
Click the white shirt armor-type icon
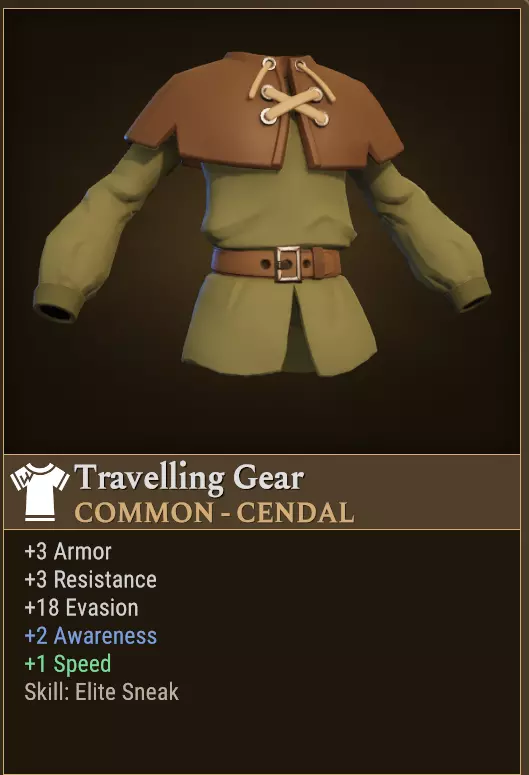point(40,491)
